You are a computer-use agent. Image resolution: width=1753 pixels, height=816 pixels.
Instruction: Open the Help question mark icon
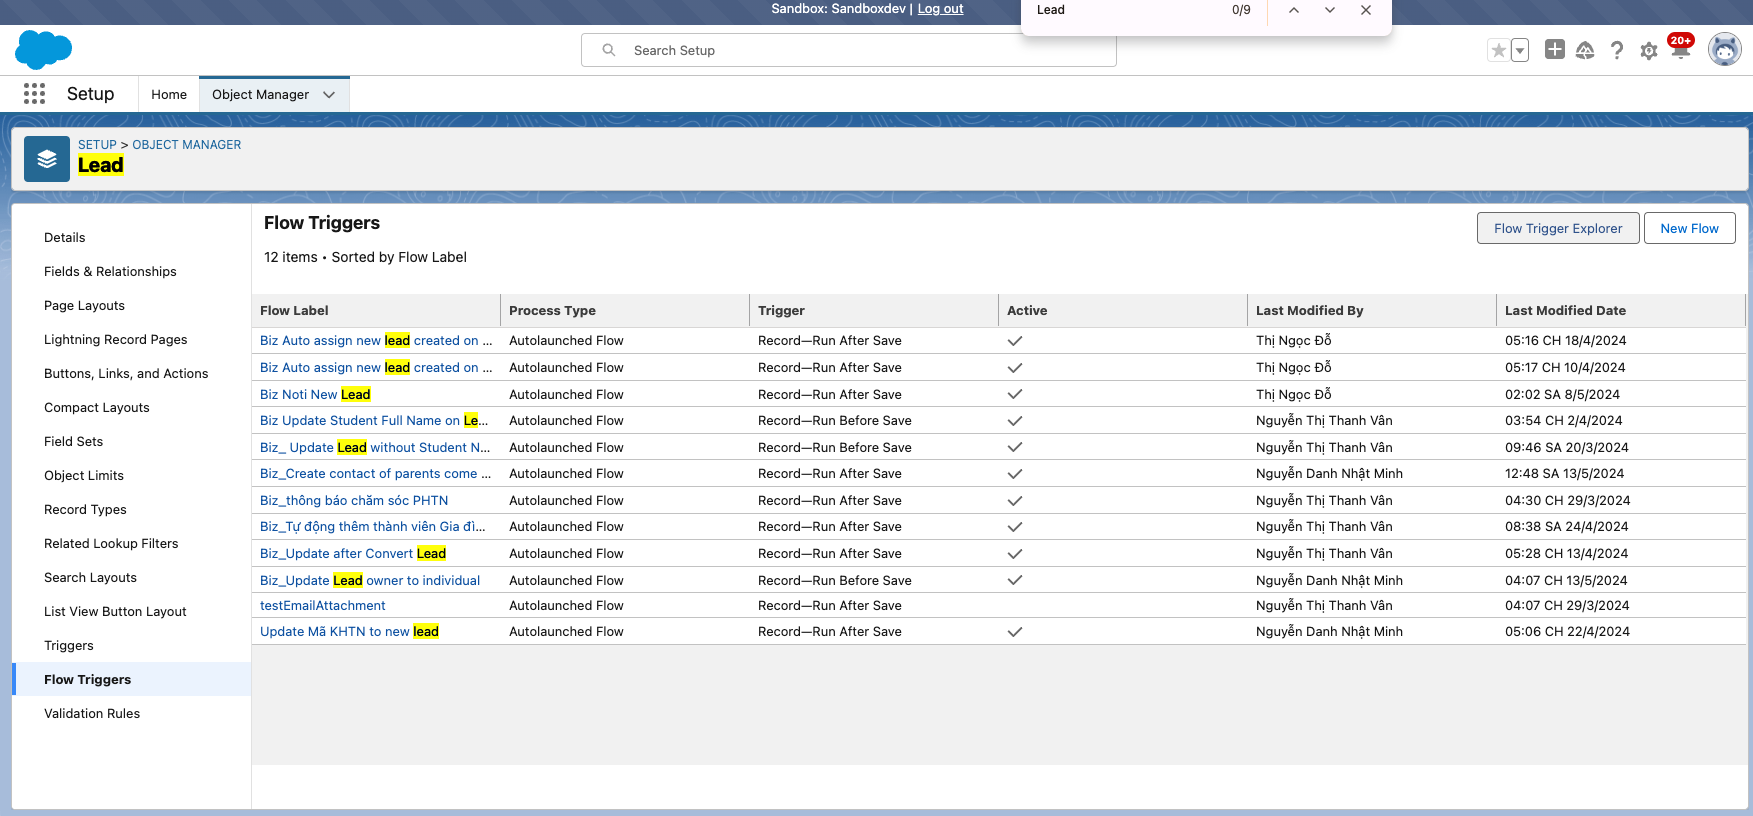(x=1617, y=50)
